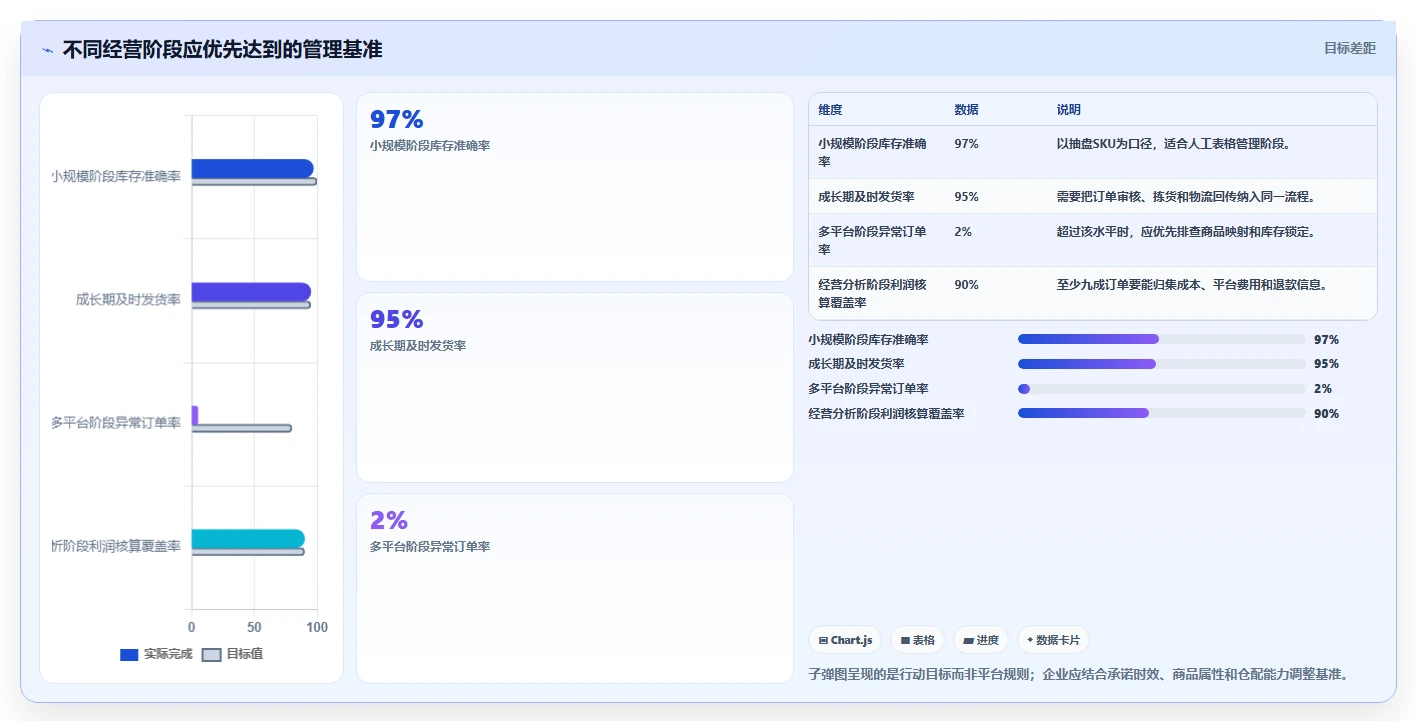
Task: Click the description starting 需要把订单审核
Action: click(x=1186, y=197)
